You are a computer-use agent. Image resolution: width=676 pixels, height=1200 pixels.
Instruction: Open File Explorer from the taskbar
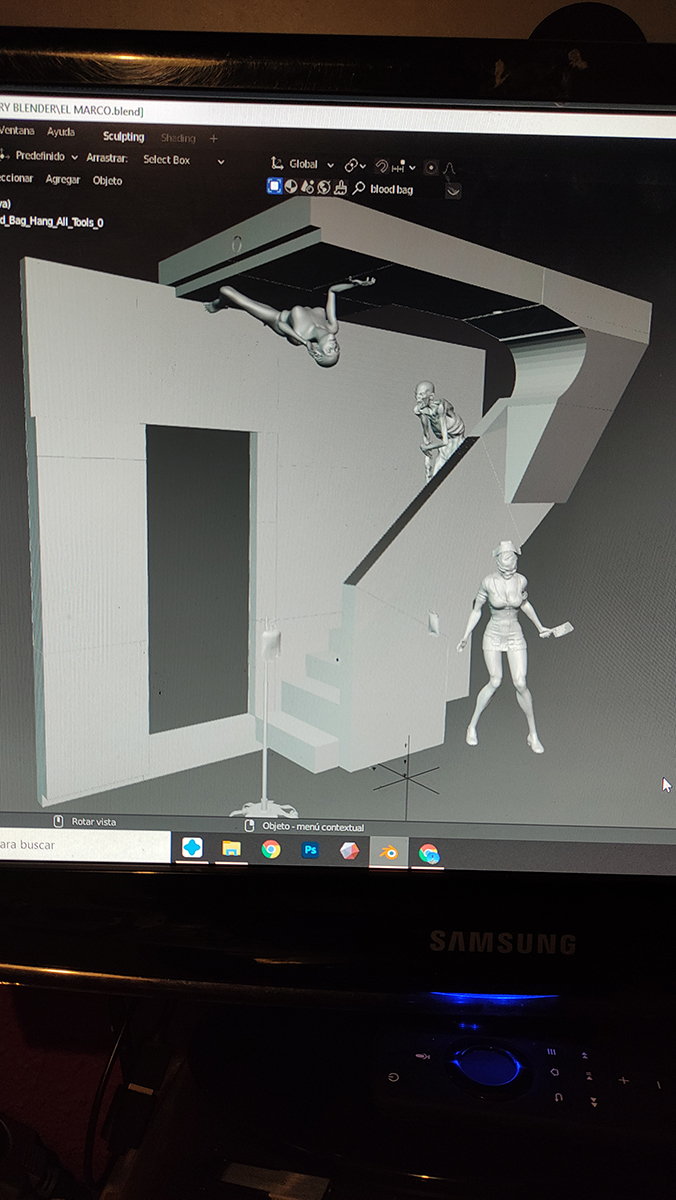pos(231,849)
